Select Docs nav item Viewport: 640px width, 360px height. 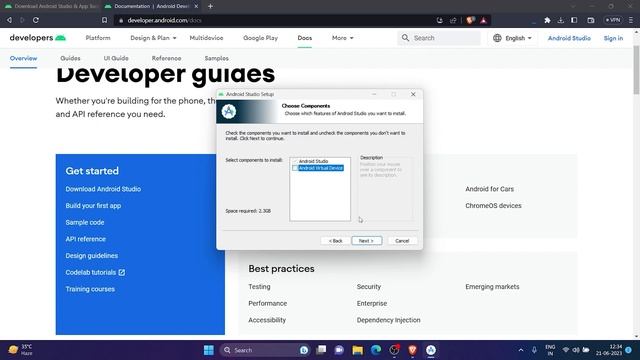[x=304, y=38]
